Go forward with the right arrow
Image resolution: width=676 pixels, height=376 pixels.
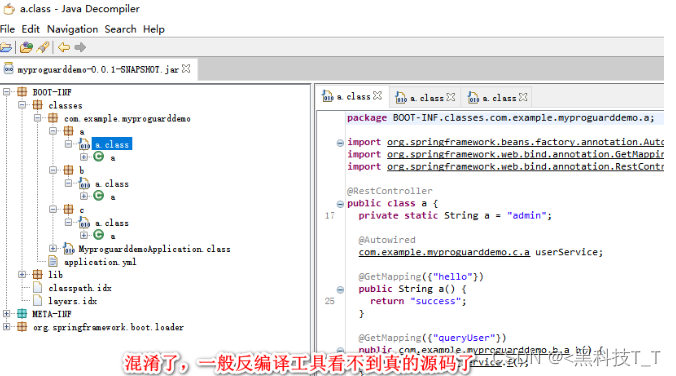(80, 47)
